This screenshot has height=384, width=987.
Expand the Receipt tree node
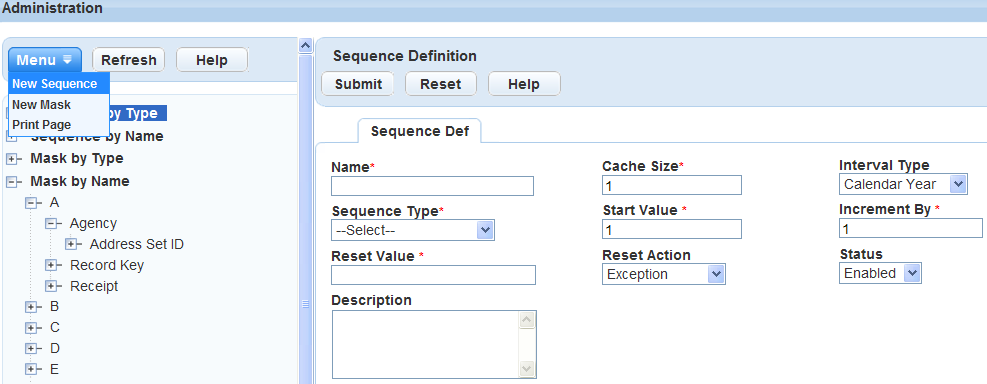[x=51, y=286]
